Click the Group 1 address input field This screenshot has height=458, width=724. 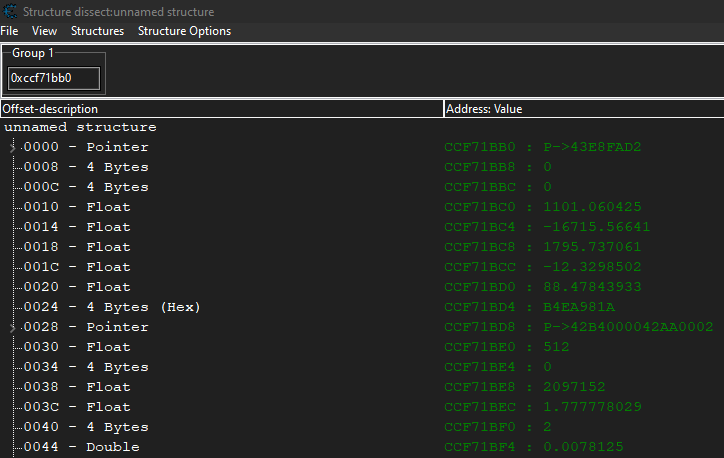click(x=54, y=78)
